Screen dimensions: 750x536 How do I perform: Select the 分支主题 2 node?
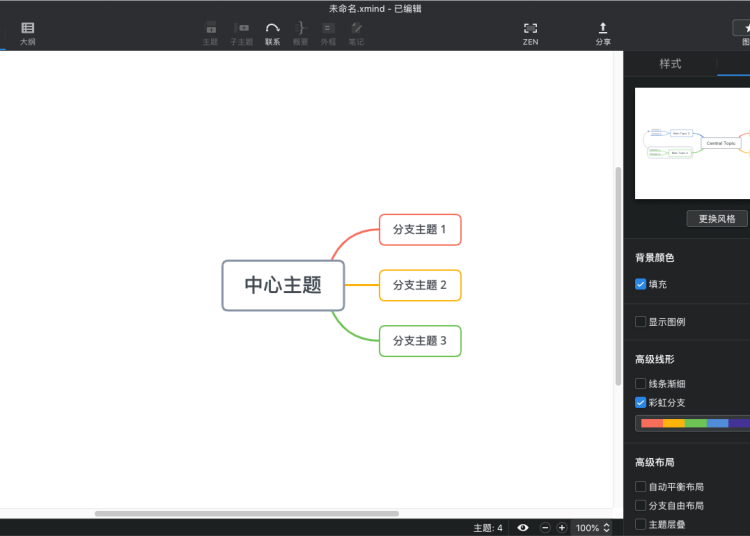pos(420,285)
